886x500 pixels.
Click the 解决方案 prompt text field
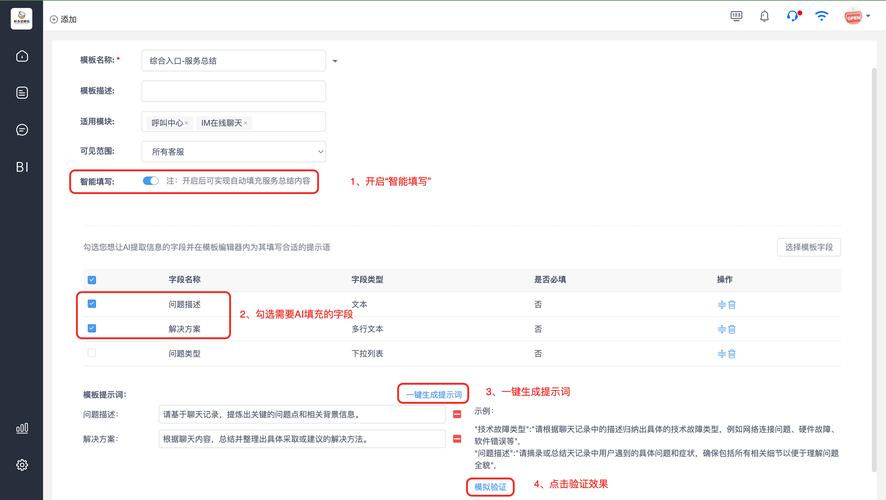(302, 439)
